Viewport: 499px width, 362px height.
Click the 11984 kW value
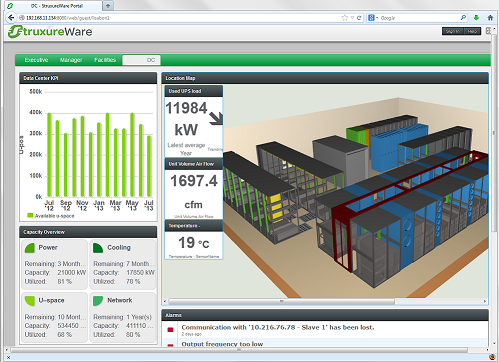pyautogui.click(x=186, y=119)
